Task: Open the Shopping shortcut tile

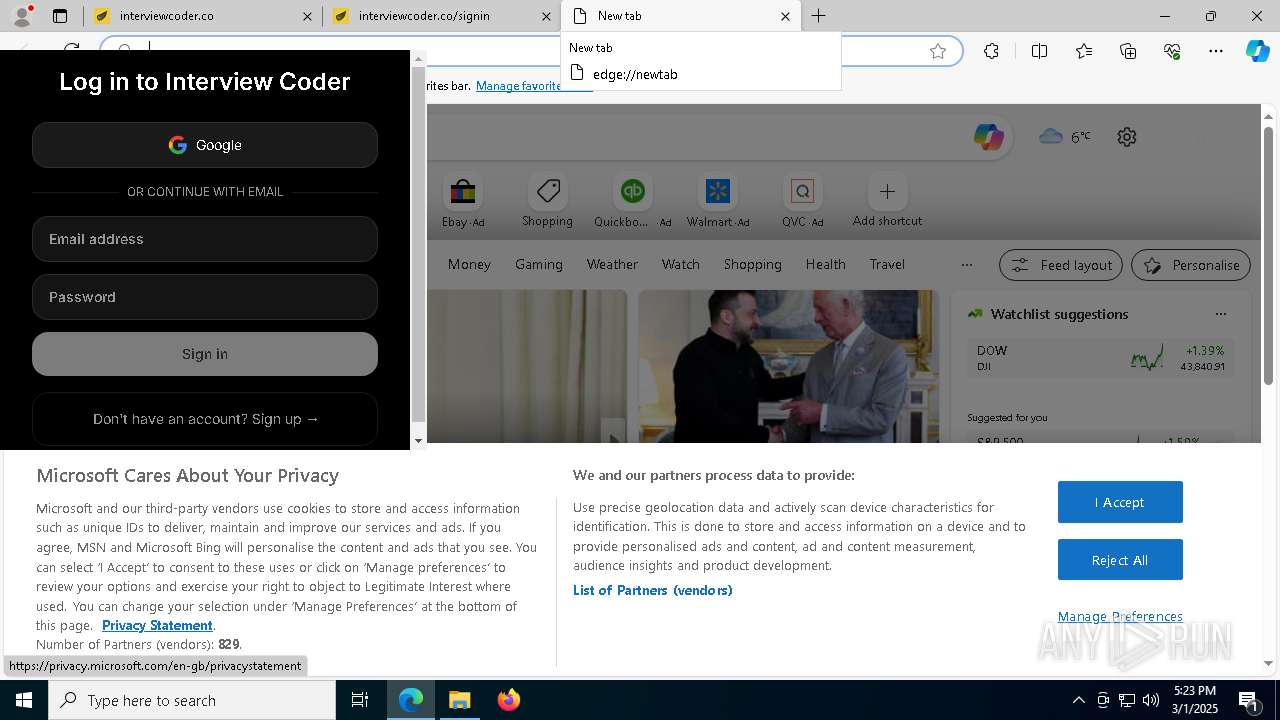Action: tap(547, 201)
